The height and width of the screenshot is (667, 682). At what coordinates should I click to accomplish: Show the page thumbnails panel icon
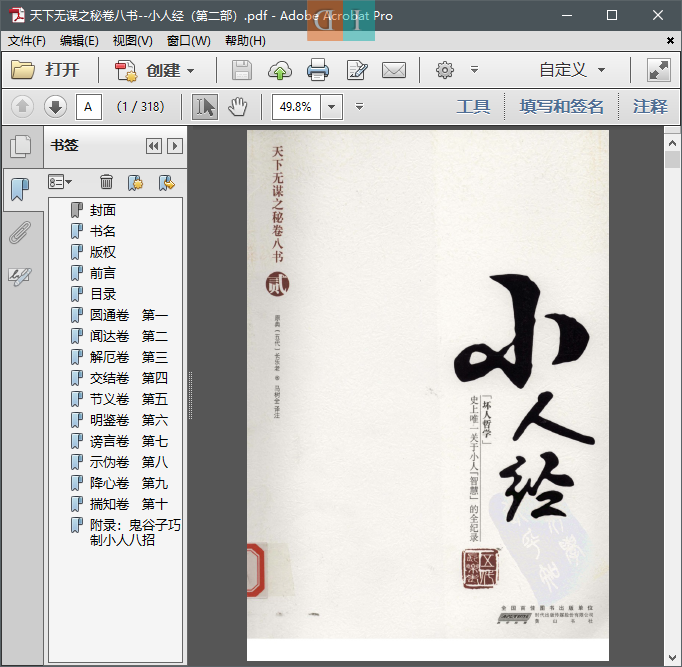21,147
